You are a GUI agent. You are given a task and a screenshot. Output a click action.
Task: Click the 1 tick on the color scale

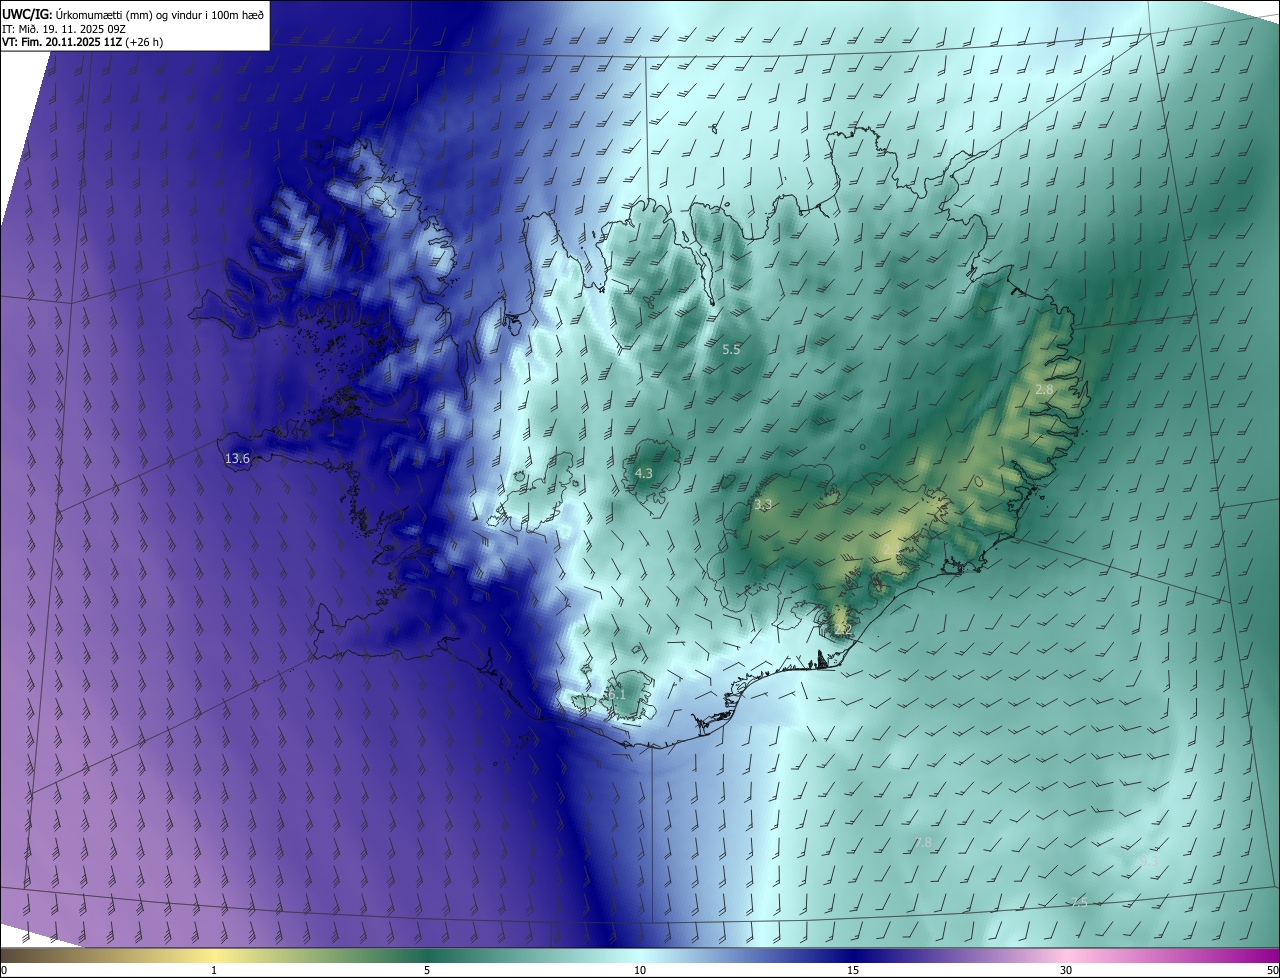(214, 970)
